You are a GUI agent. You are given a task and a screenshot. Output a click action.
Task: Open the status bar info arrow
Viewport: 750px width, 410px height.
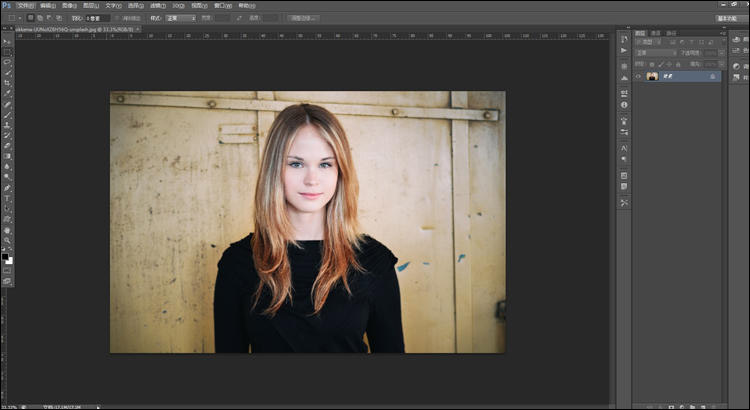pos(98,407)
